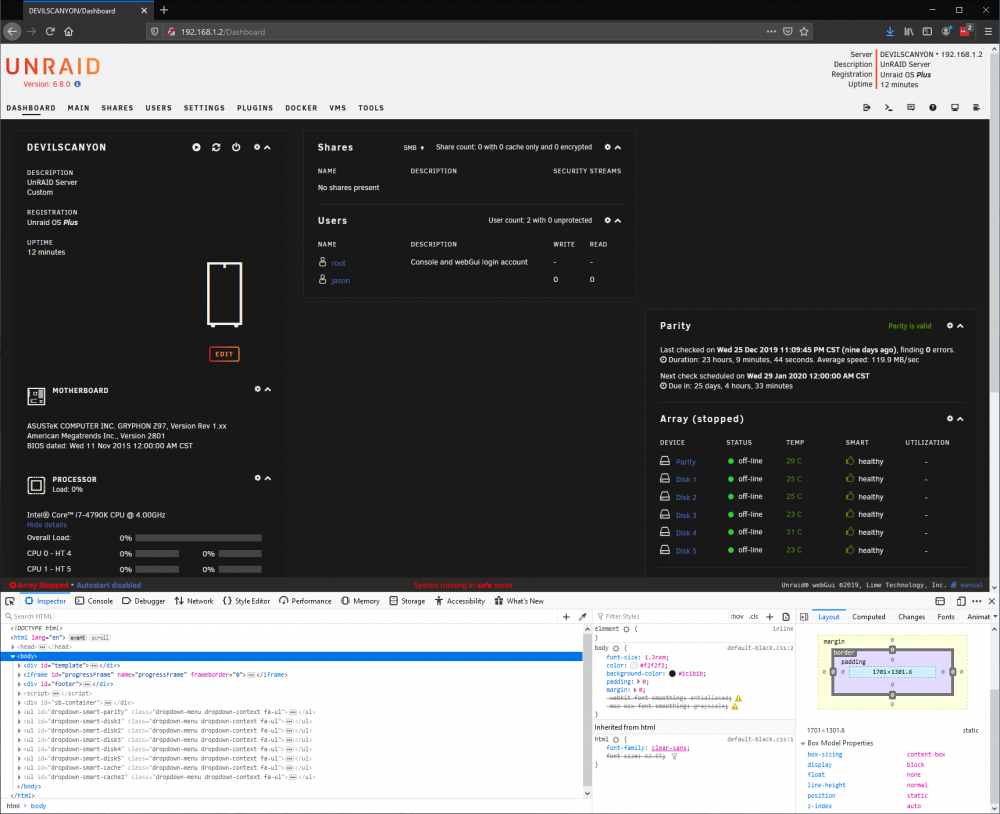
Task: Click the shutdown power icon
Action: 236,147
